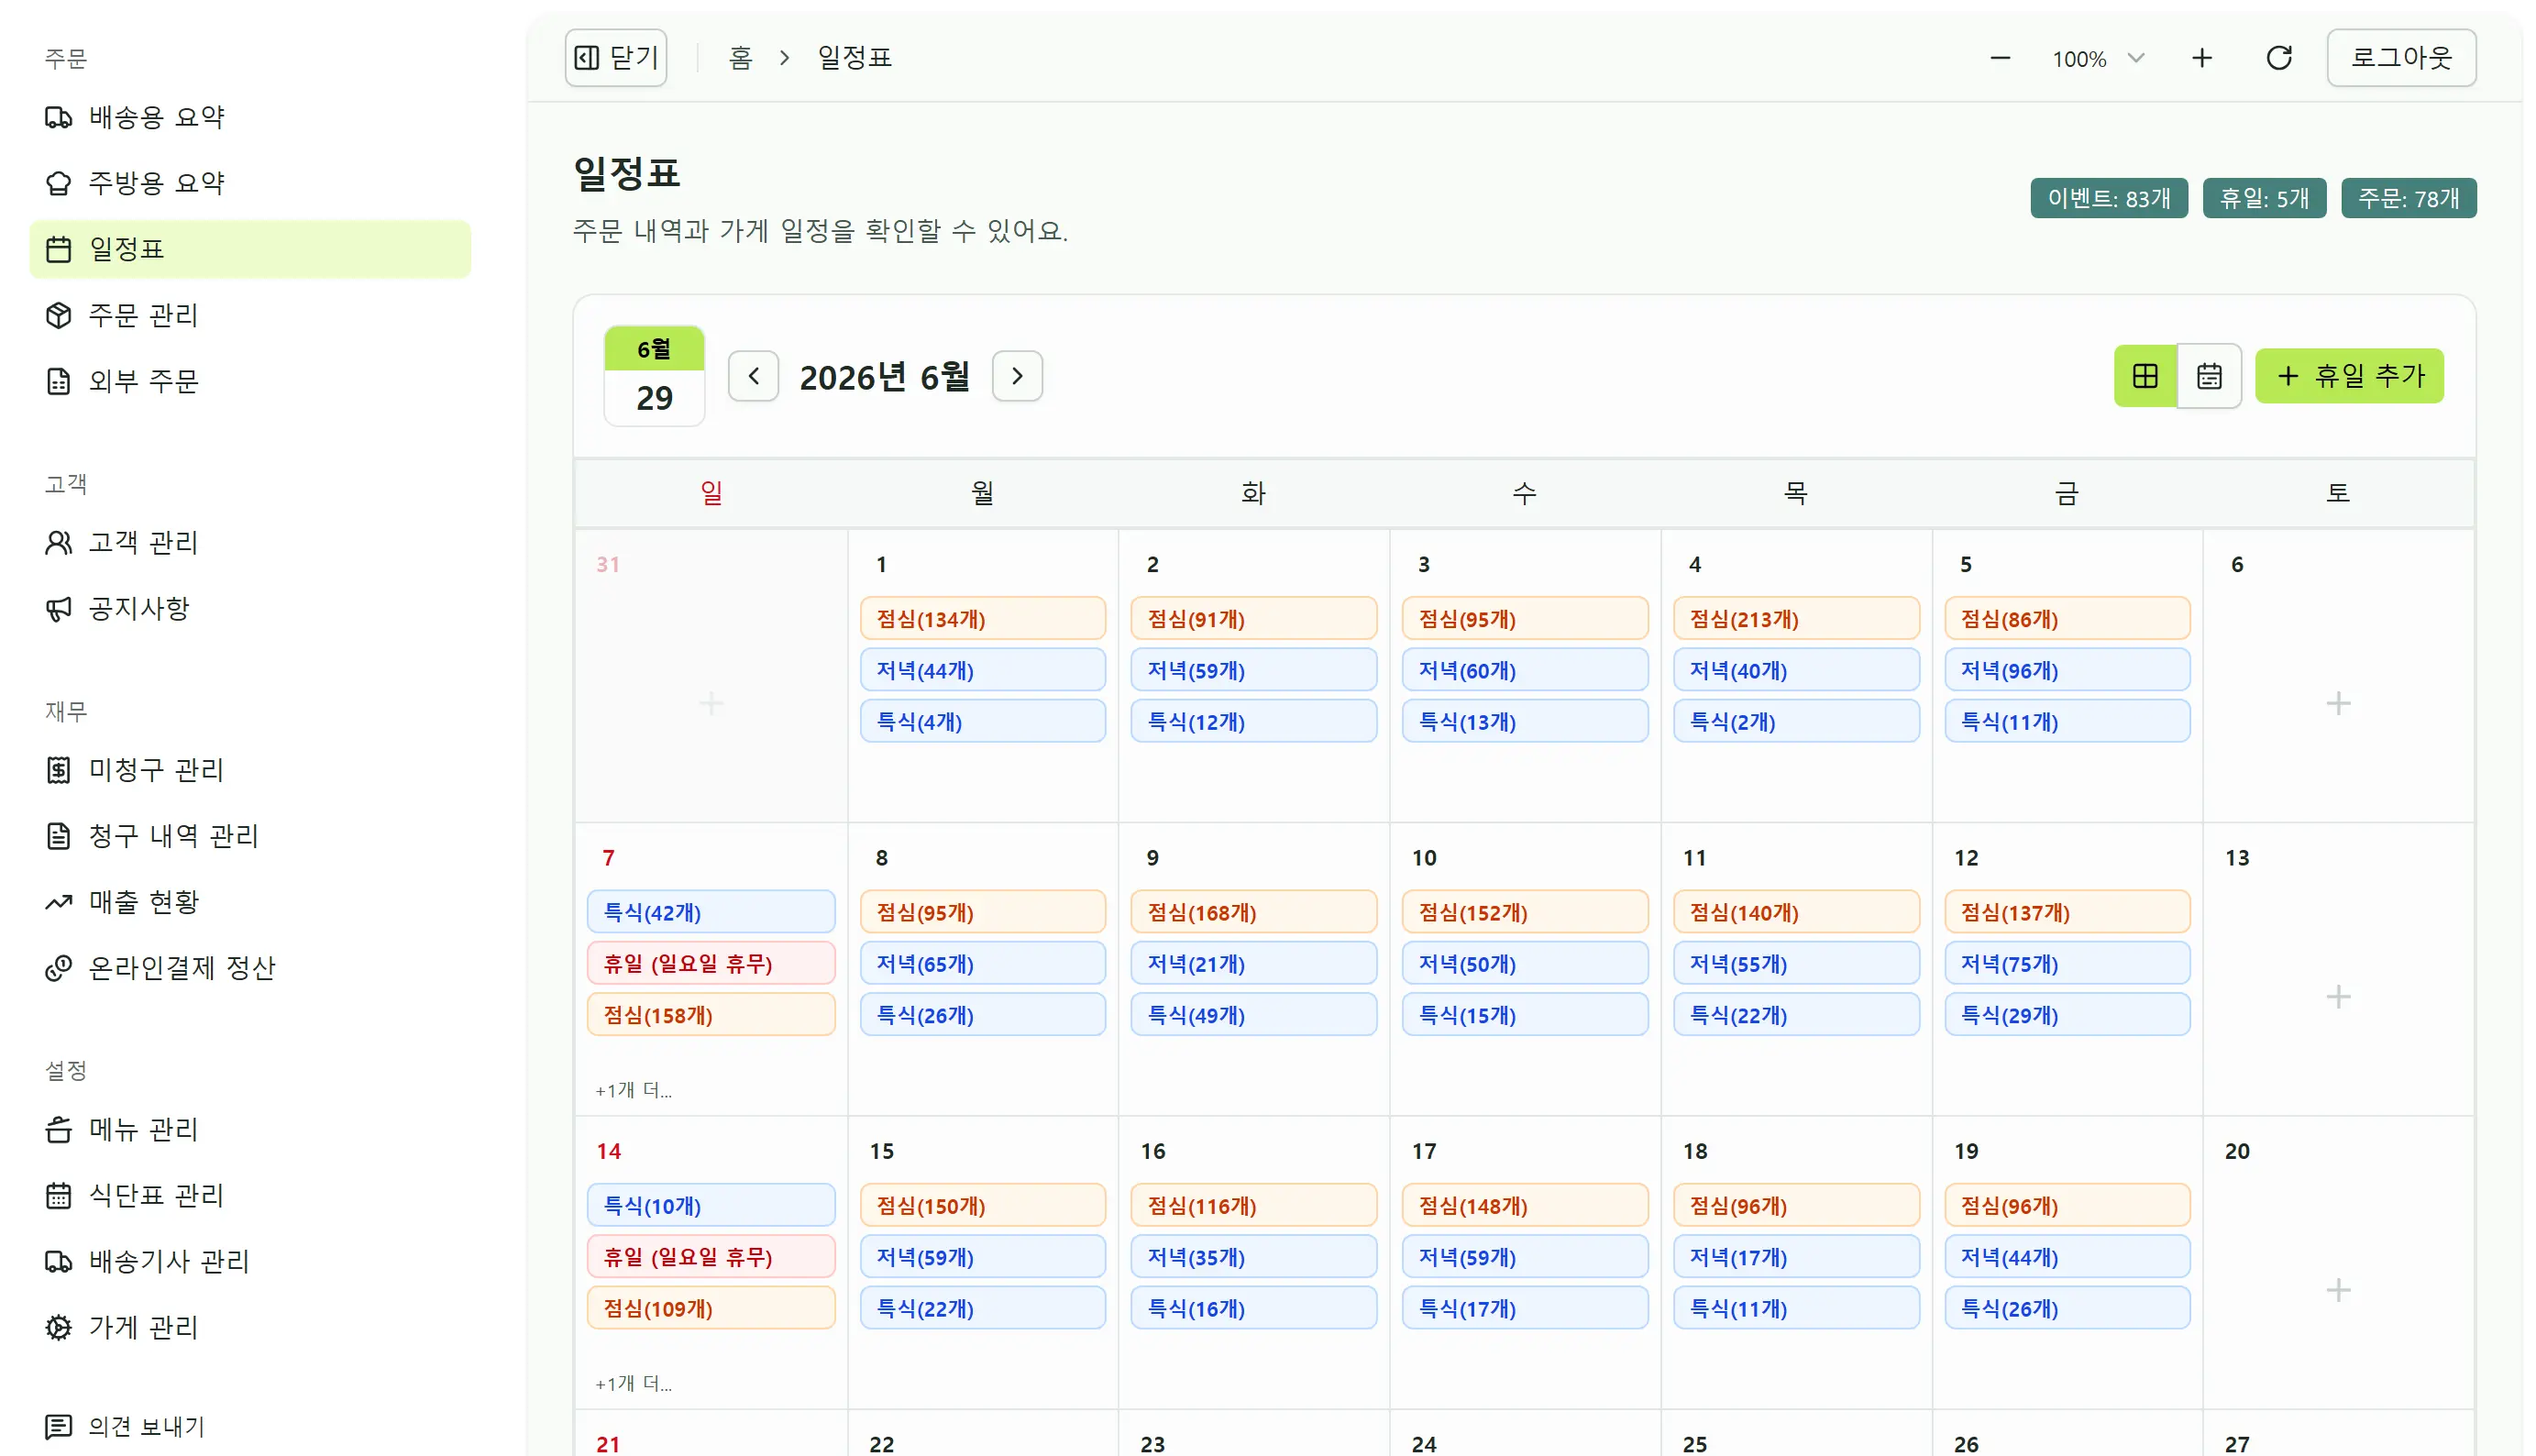Click the 휴일 추가 button
Image resolution: width=2536 pixels, height=1456 pixels.
2349,376
